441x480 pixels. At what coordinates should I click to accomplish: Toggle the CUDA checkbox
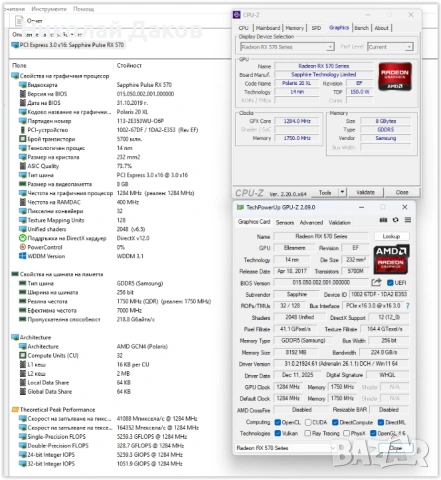tap(308, 422)
